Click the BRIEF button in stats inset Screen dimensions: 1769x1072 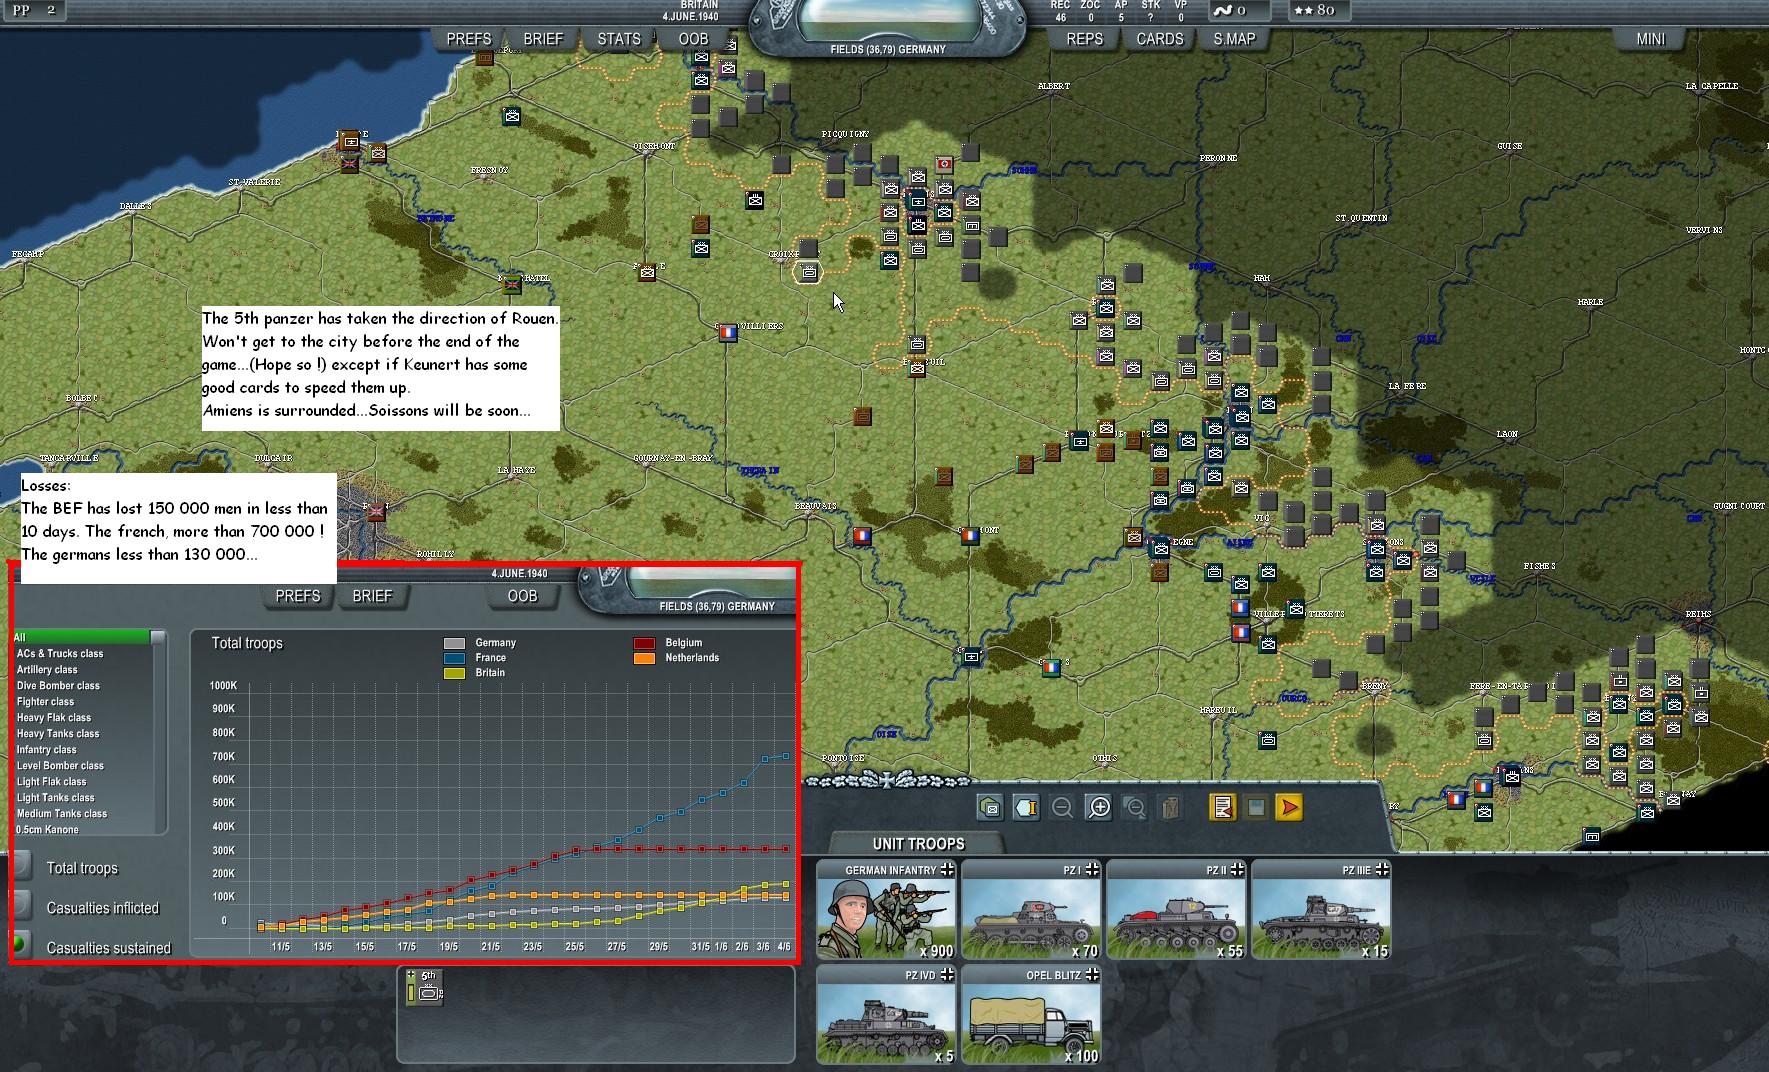(x=372, y=596)
